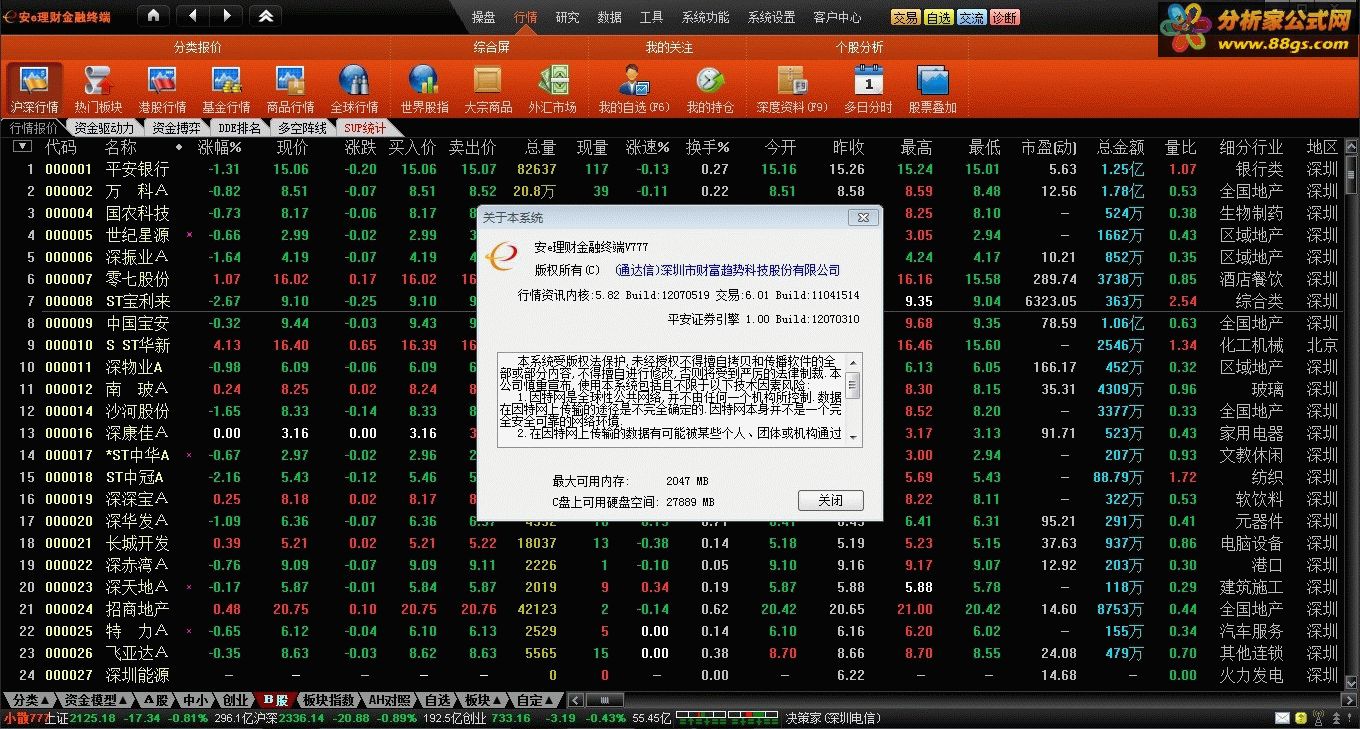Screen dimensions: 1360x729
Task: Select the 多空阵线 tab
Action: (x=303, y=128)
